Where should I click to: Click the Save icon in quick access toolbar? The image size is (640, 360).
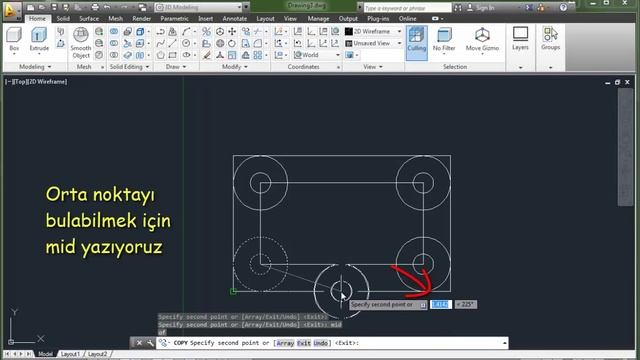pos(54,7)
